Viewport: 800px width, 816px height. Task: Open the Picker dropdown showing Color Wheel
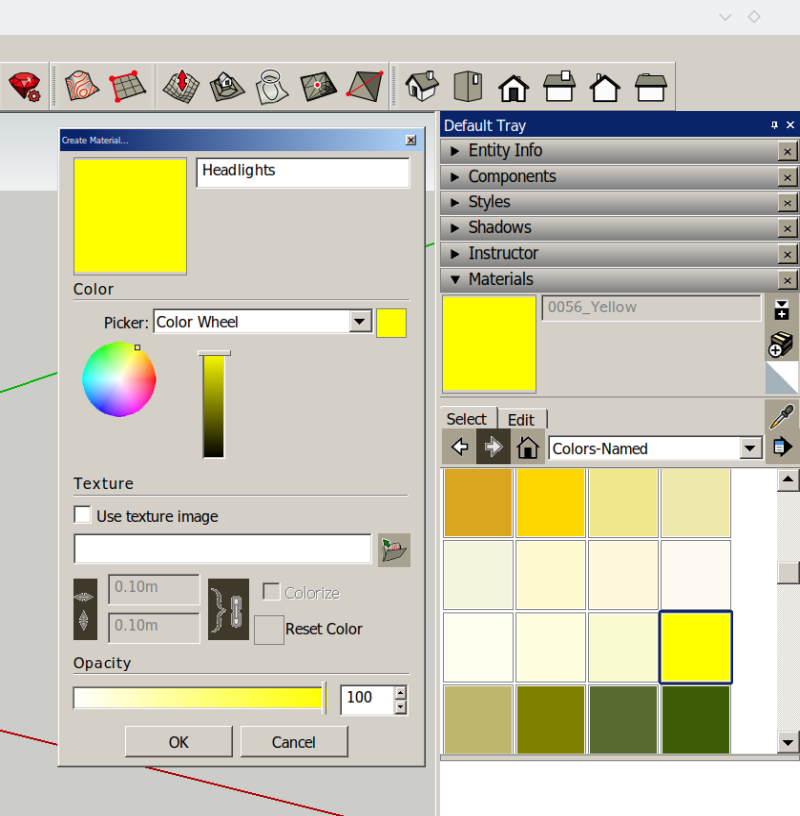pyautogui.click(x=360, y=322)
